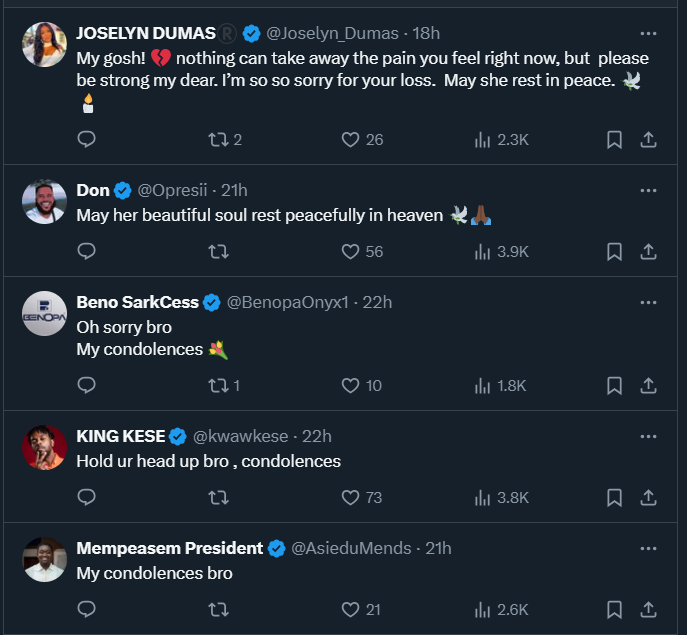Bookmark Mempeasem President's tweet
The image size is (687, 635).
coord(614,608)
